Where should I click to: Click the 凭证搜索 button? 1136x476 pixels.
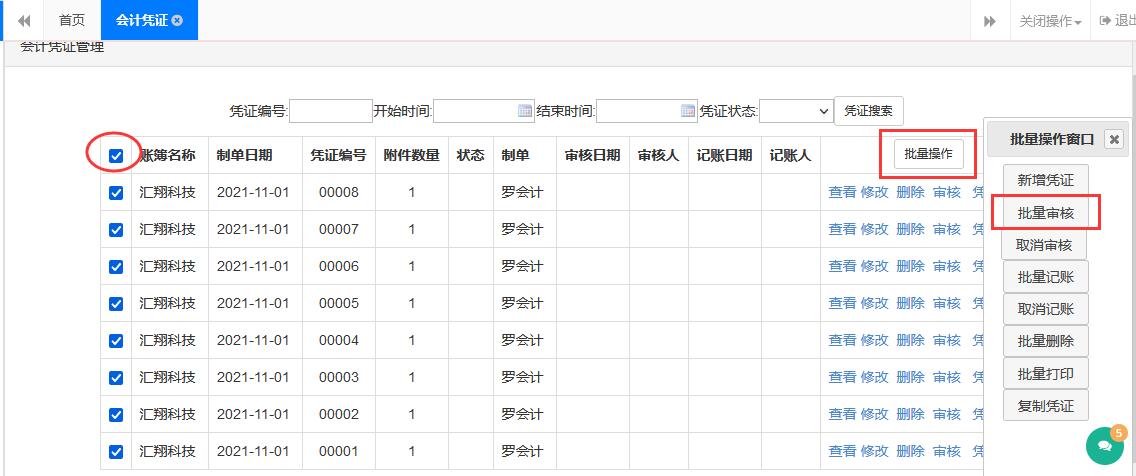point(868,111)
